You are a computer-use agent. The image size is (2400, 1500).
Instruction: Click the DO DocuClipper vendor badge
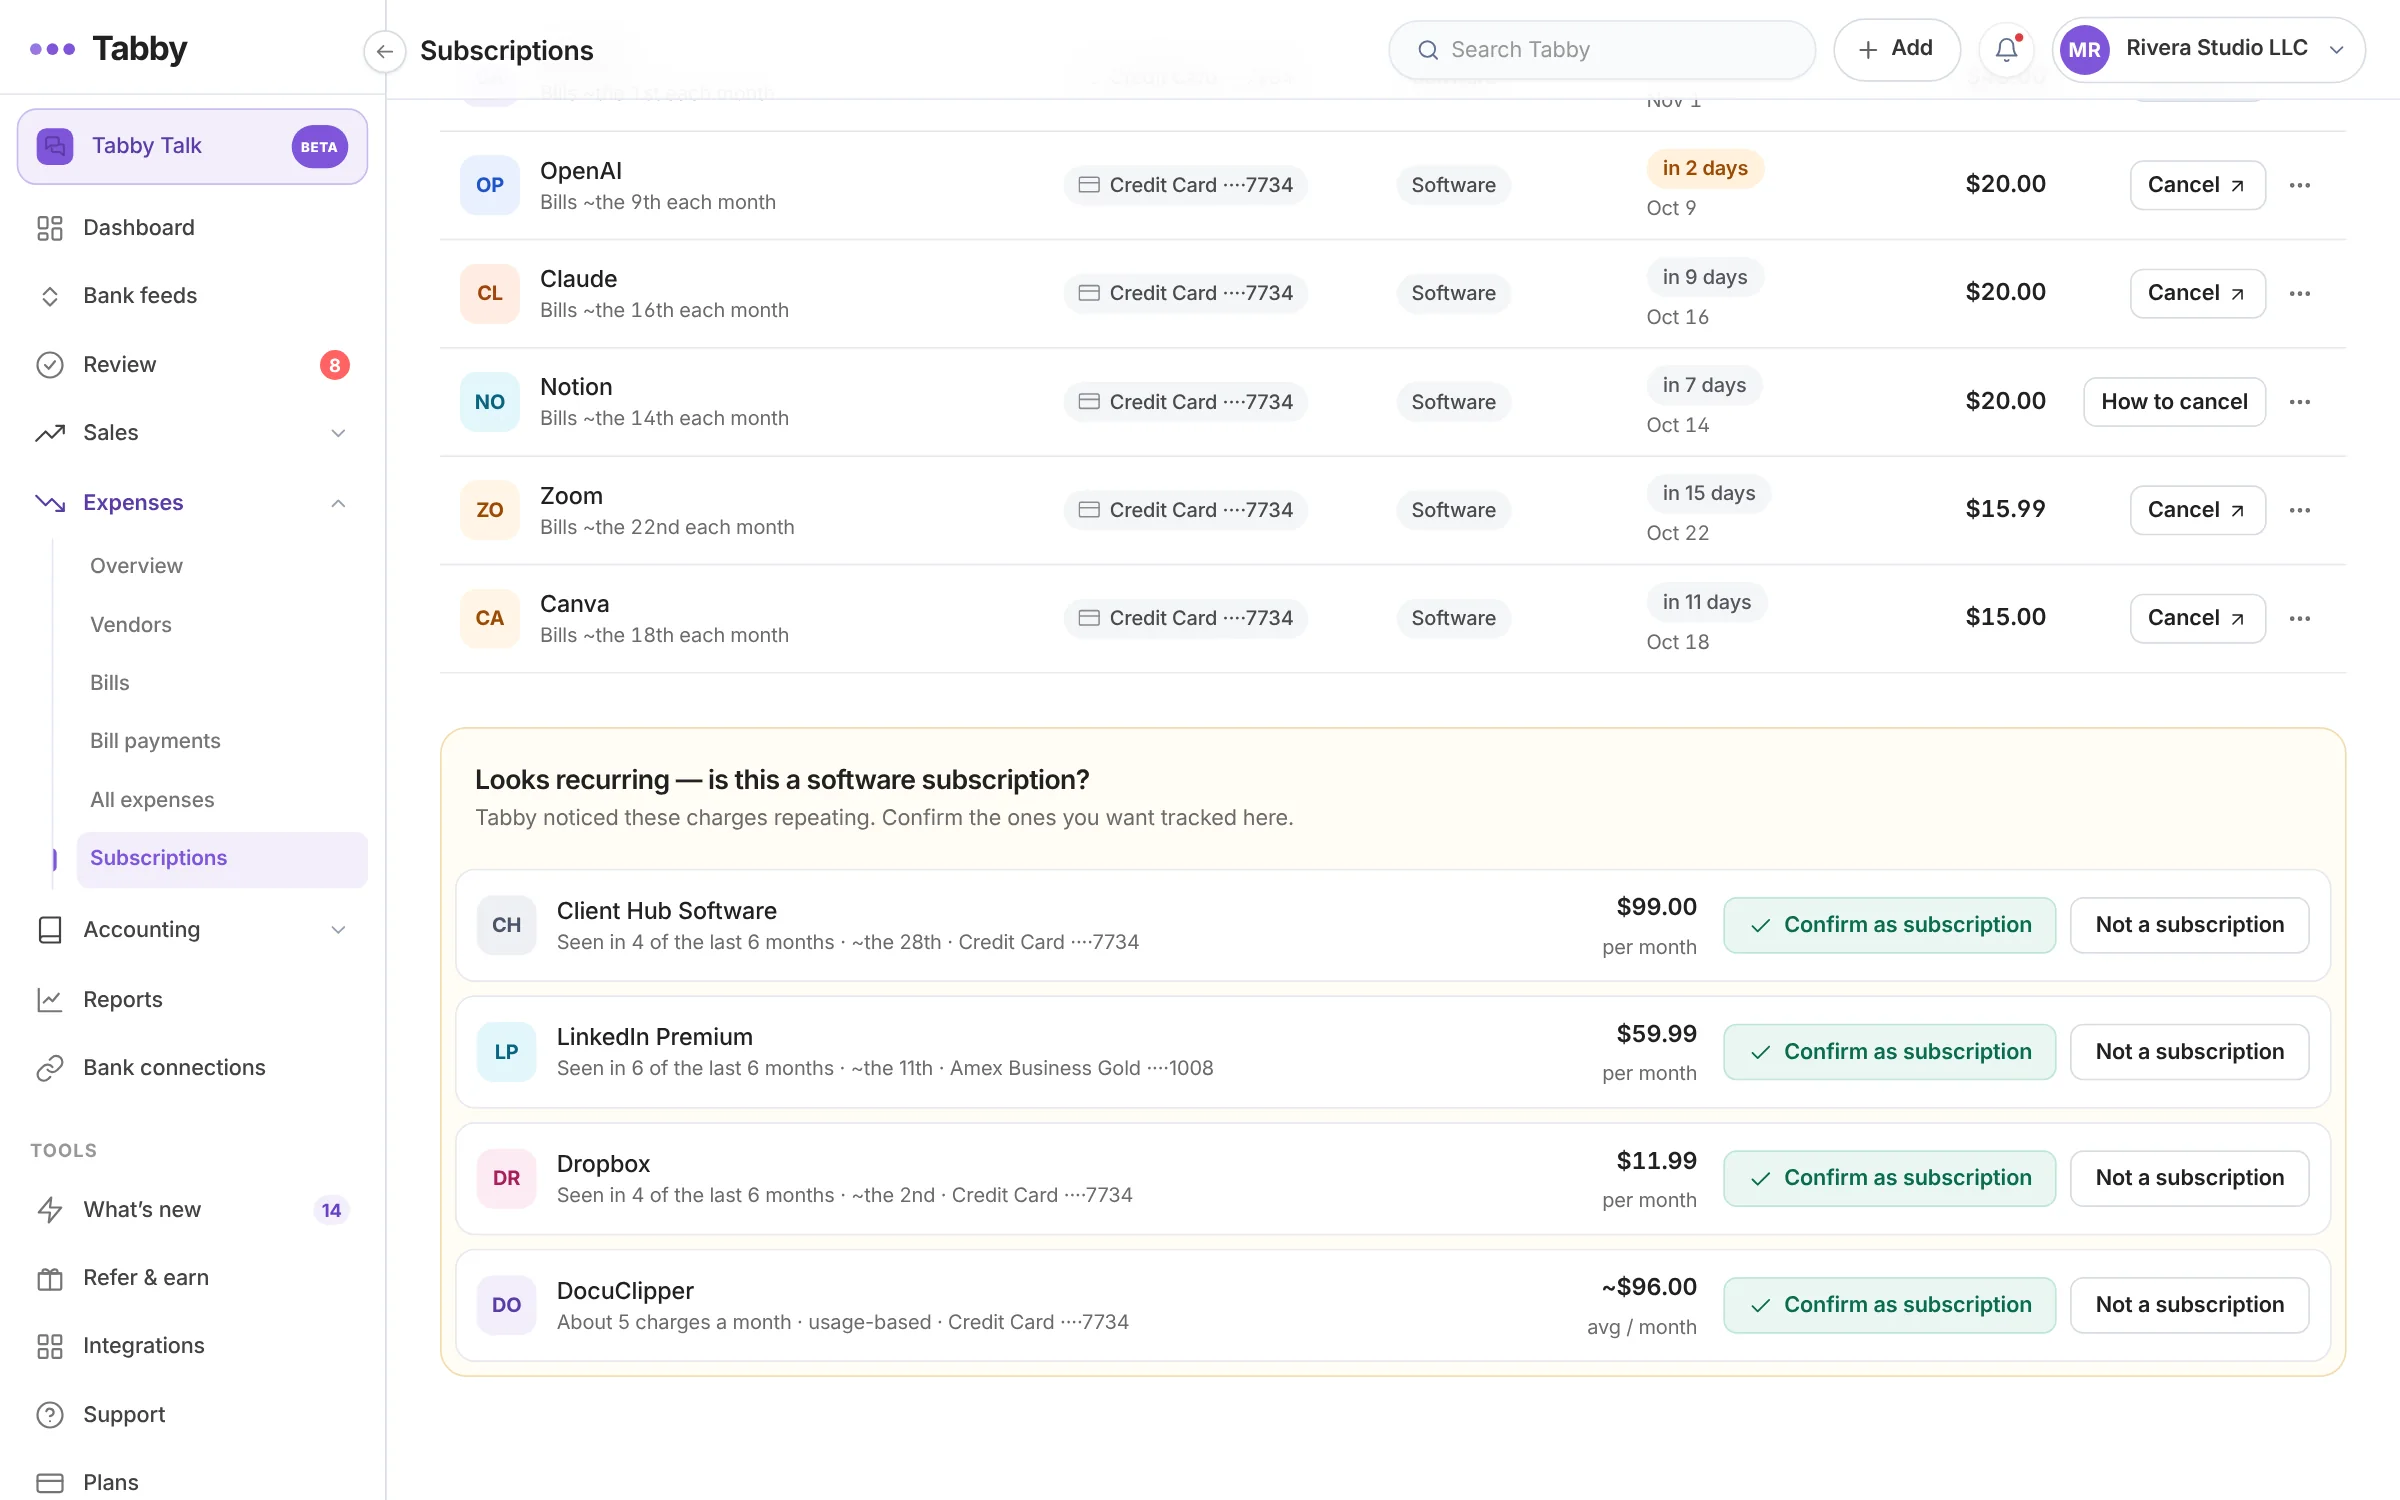pyautogui.click(x=506, y=1305)
